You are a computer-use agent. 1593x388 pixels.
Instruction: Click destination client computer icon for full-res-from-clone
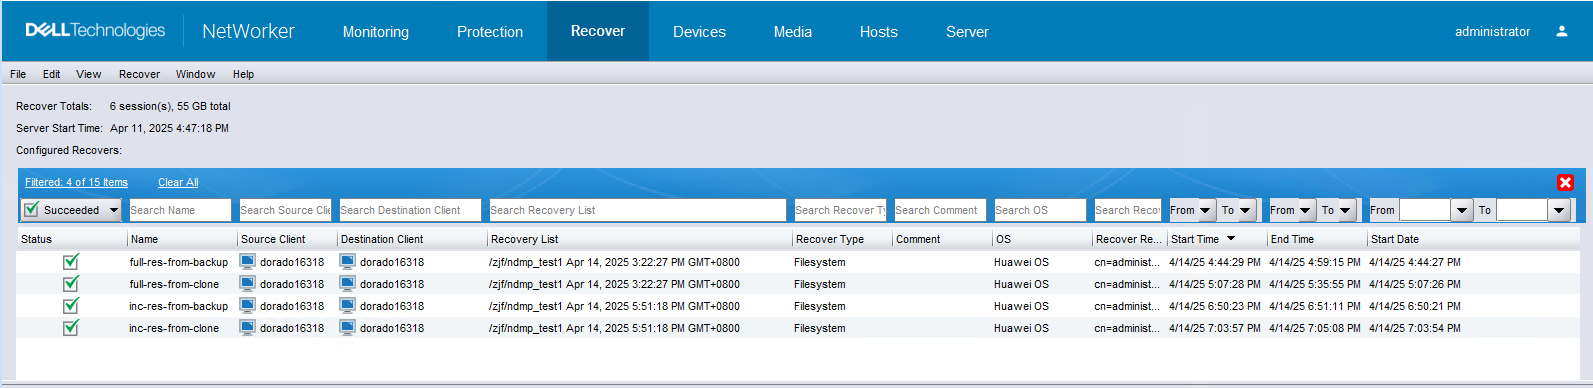point(348,284)
